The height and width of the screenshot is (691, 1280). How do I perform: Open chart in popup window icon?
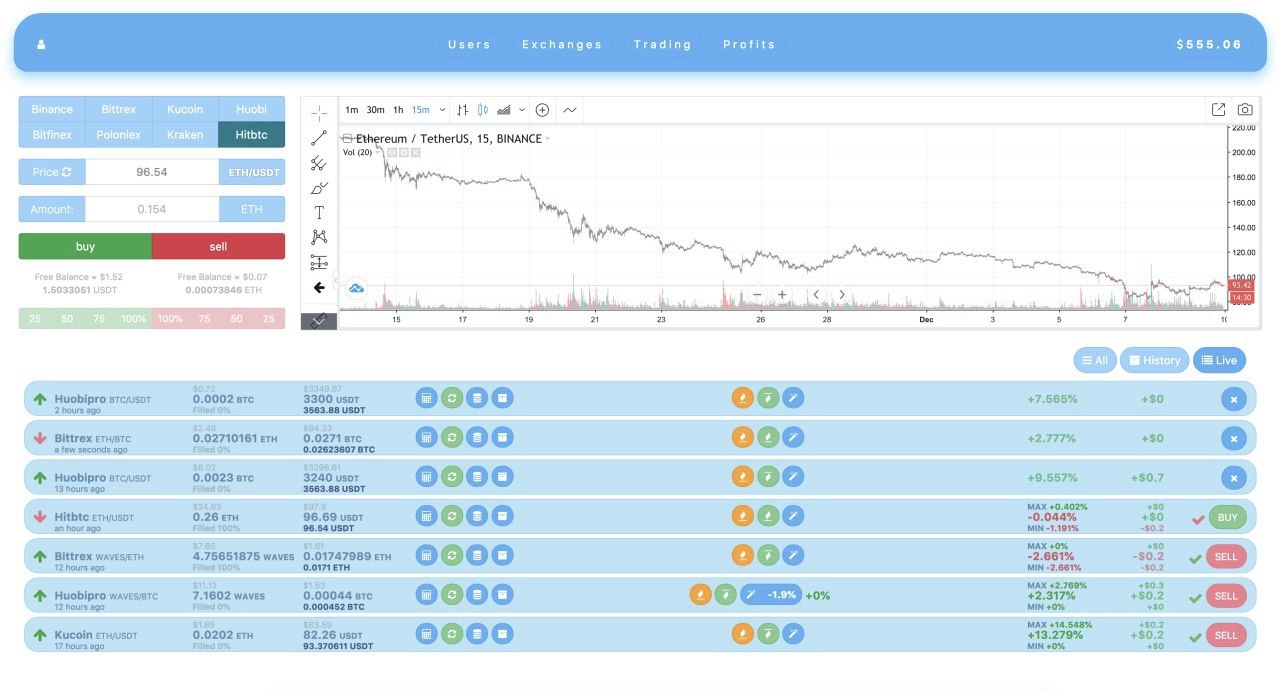pyautogui.click(x=1218, y=110)
